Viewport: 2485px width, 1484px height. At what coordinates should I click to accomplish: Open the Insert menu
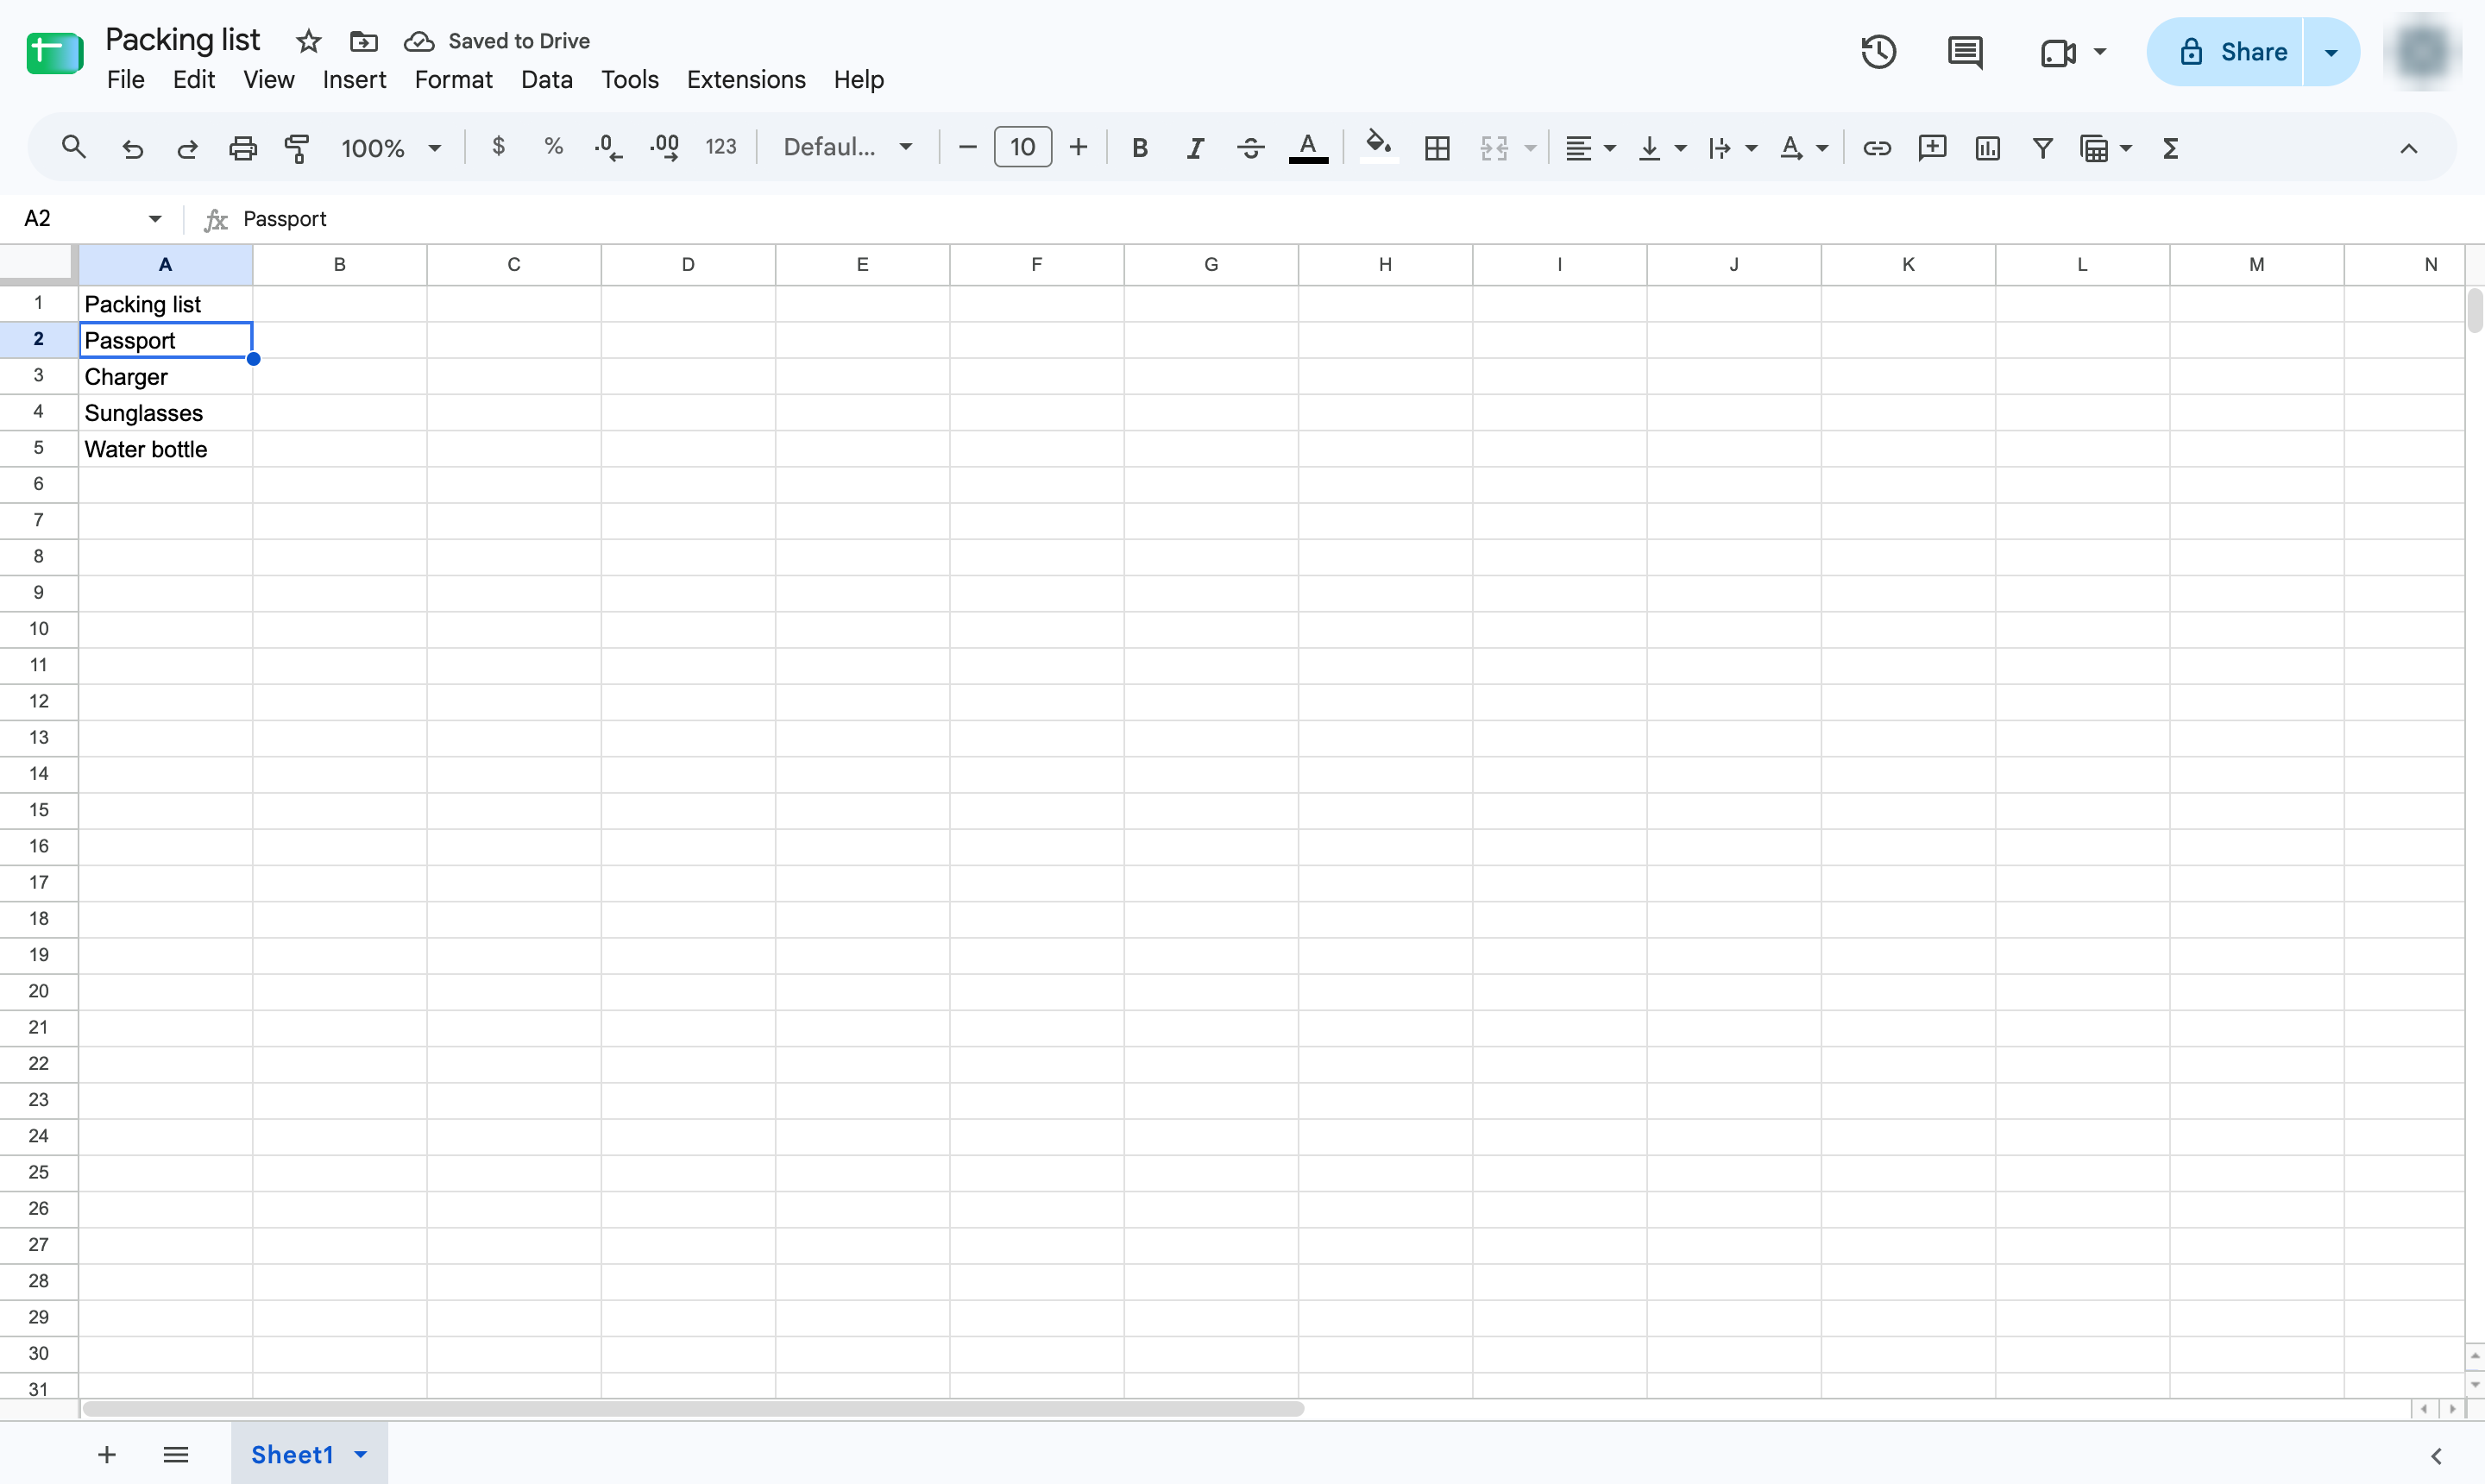(x=354, y=79)
